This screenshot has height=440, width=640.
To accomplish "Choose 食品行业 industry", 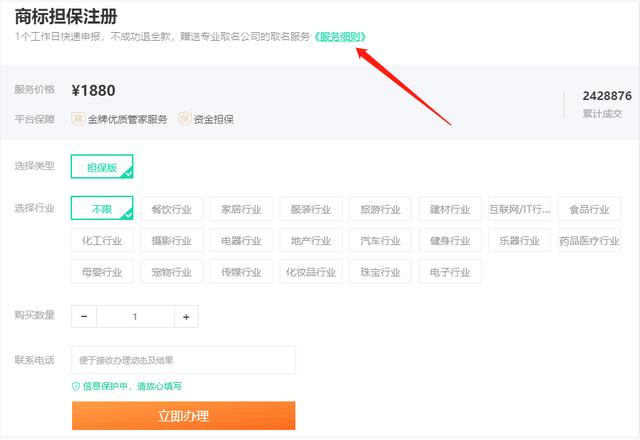I will 589,209.
